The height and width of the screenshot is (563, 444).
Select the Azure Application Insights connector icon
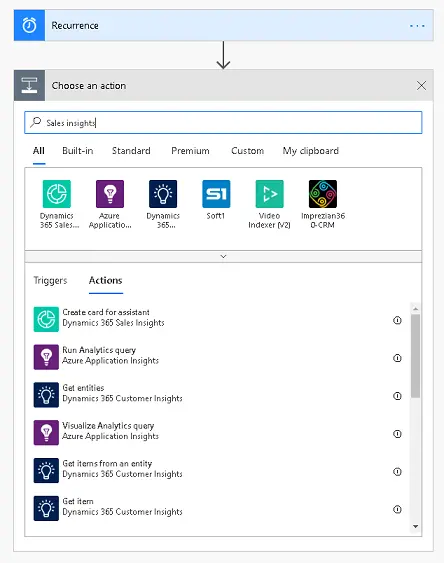110,194
